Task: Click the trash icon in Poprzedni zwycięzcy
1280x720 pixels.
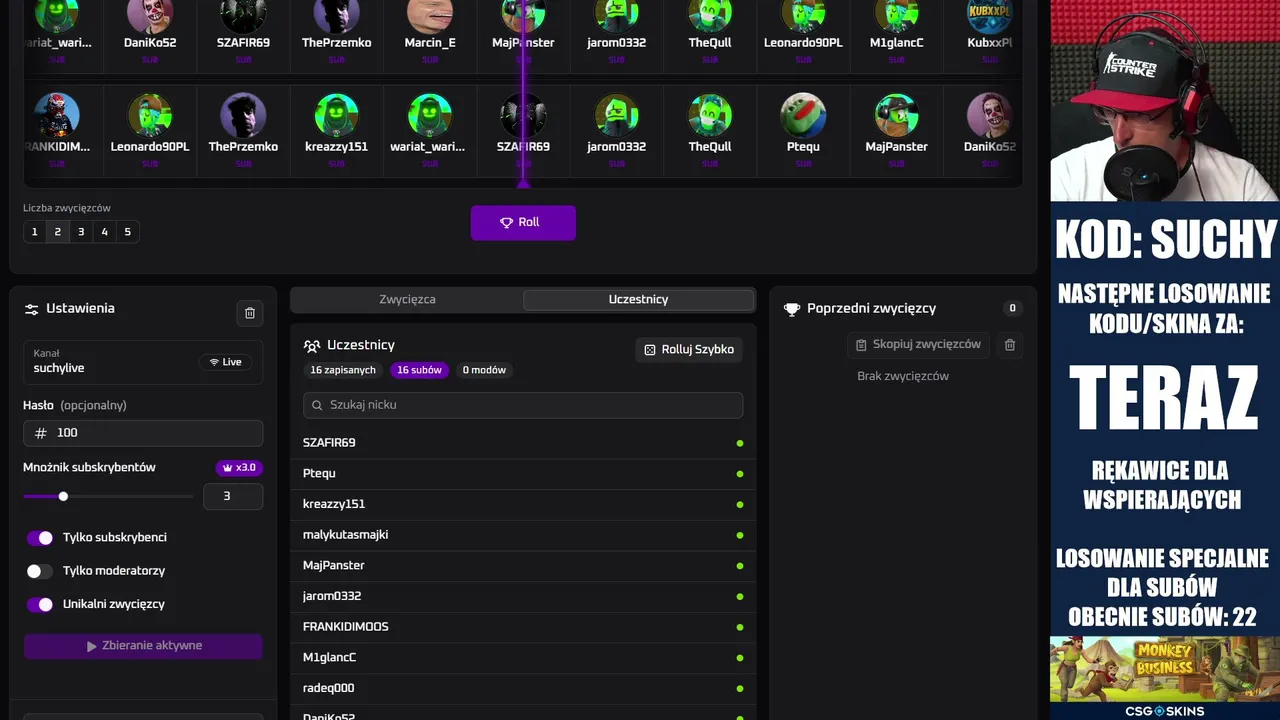Action: (1010, 345)
